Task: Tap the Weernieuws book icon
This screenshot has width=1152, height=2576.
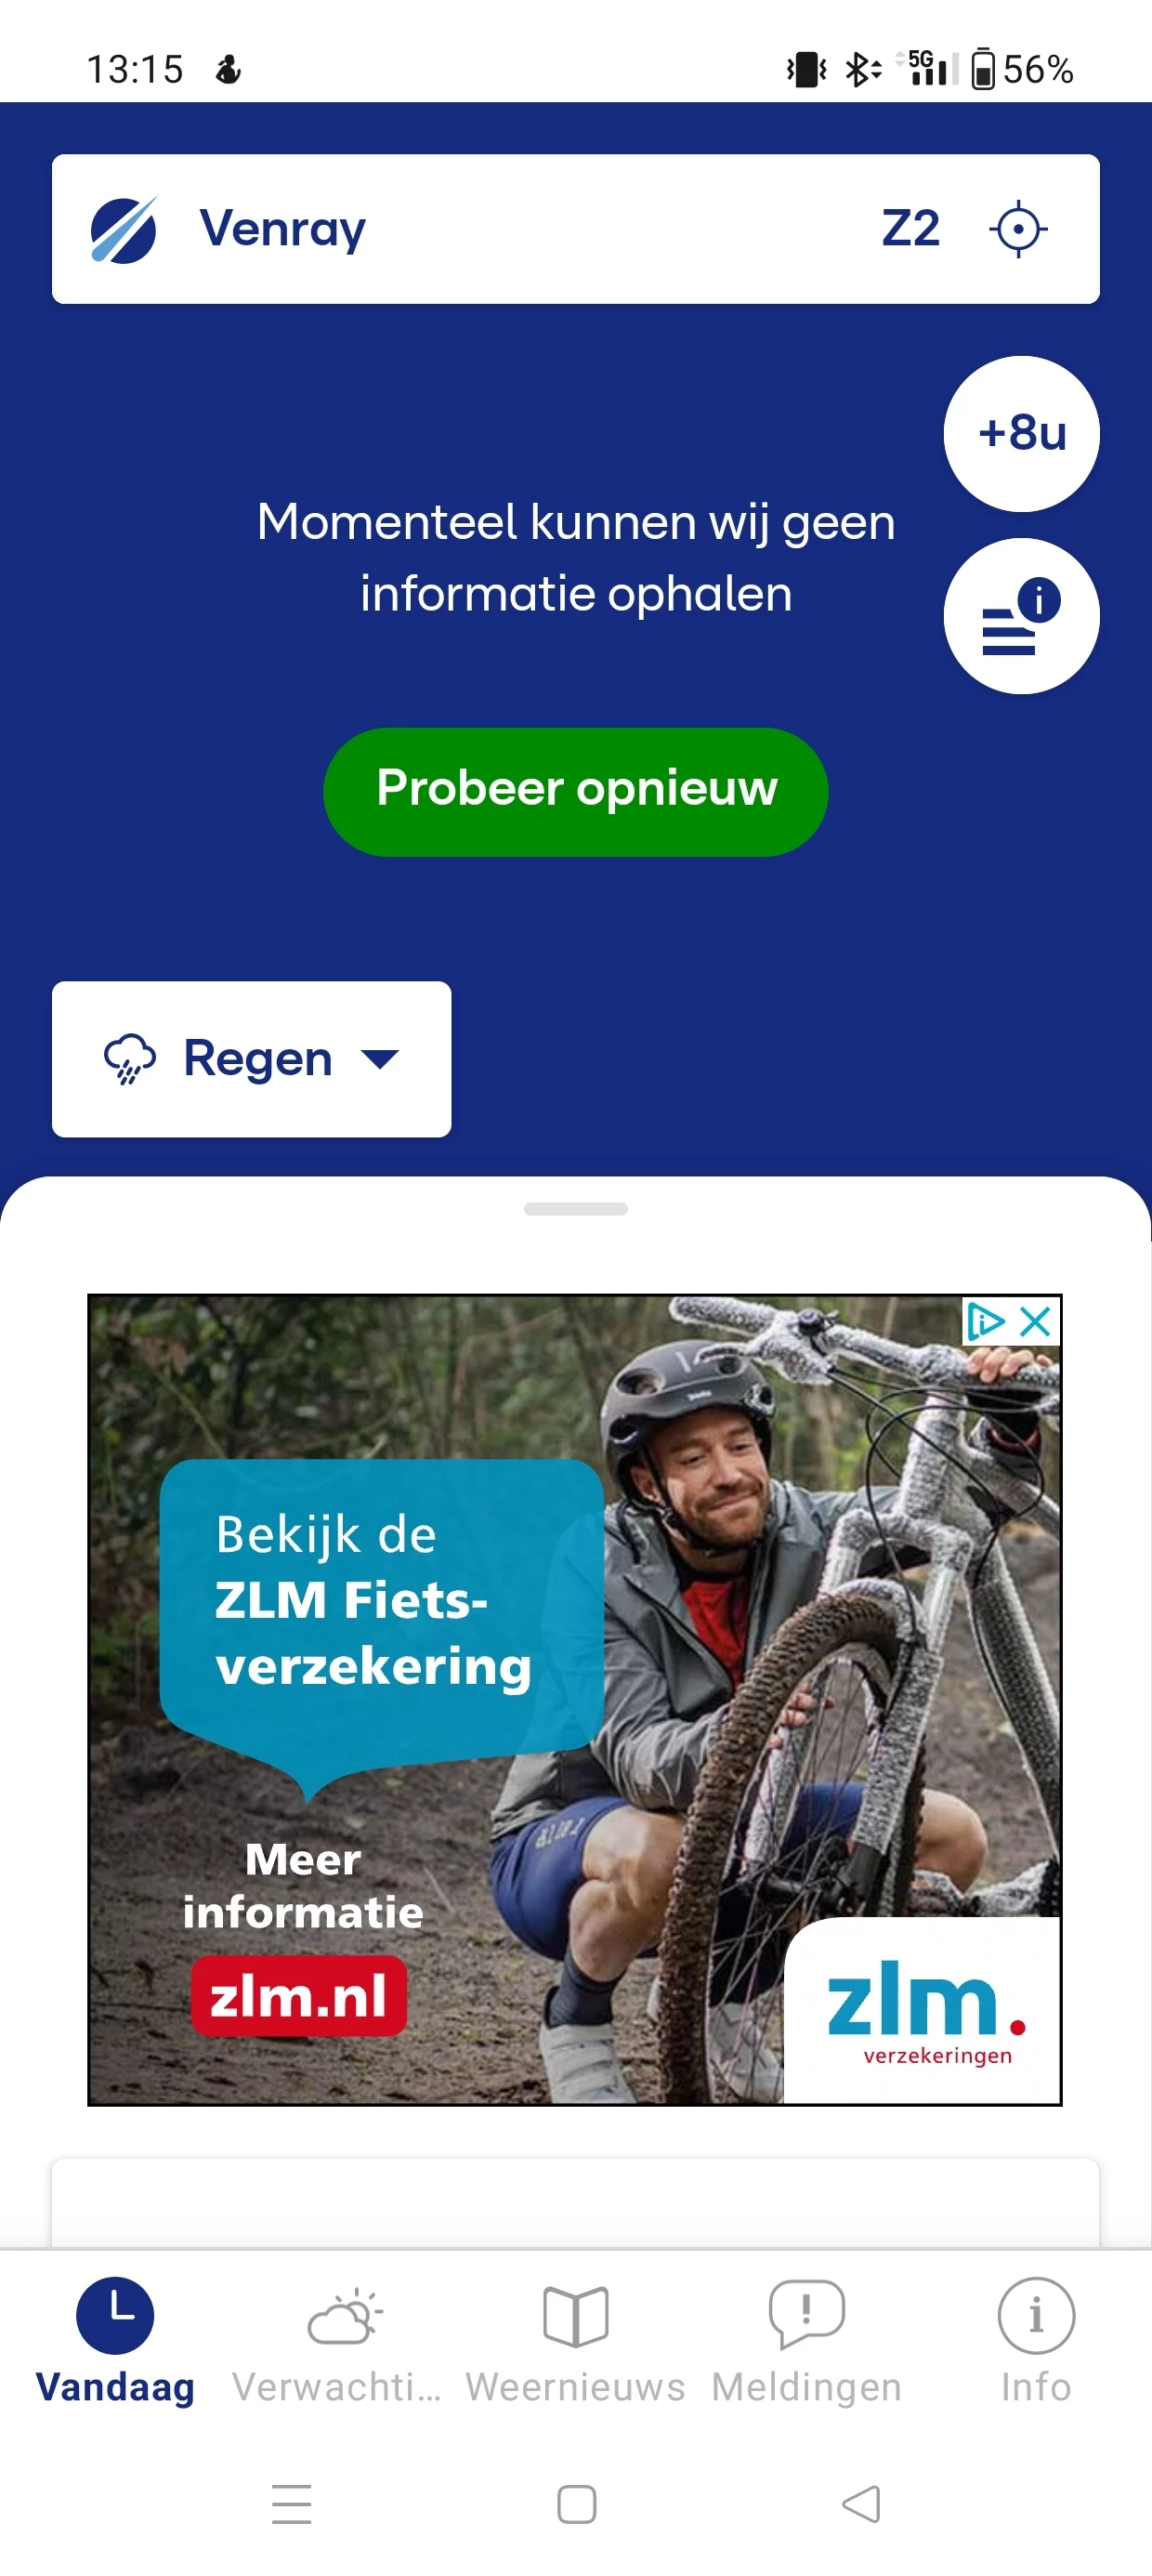Action: (x=576, y=2316)
